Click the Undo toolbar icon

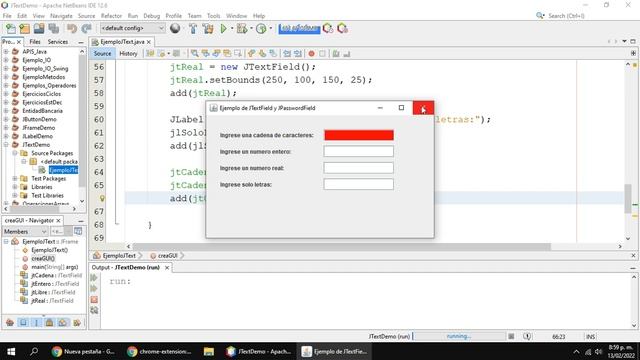coord(72,29)
